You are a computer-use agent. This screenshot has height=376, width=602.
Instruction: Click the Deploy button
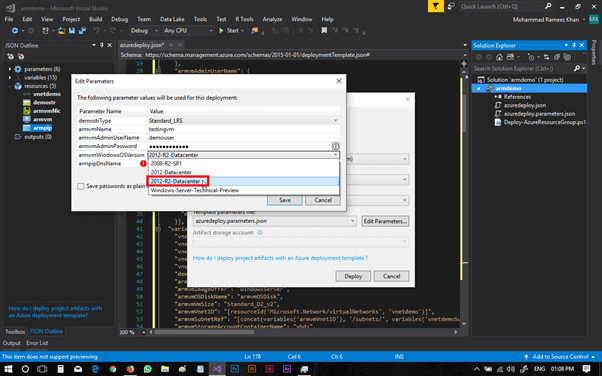pyautogui.click(x=353, y=276)
